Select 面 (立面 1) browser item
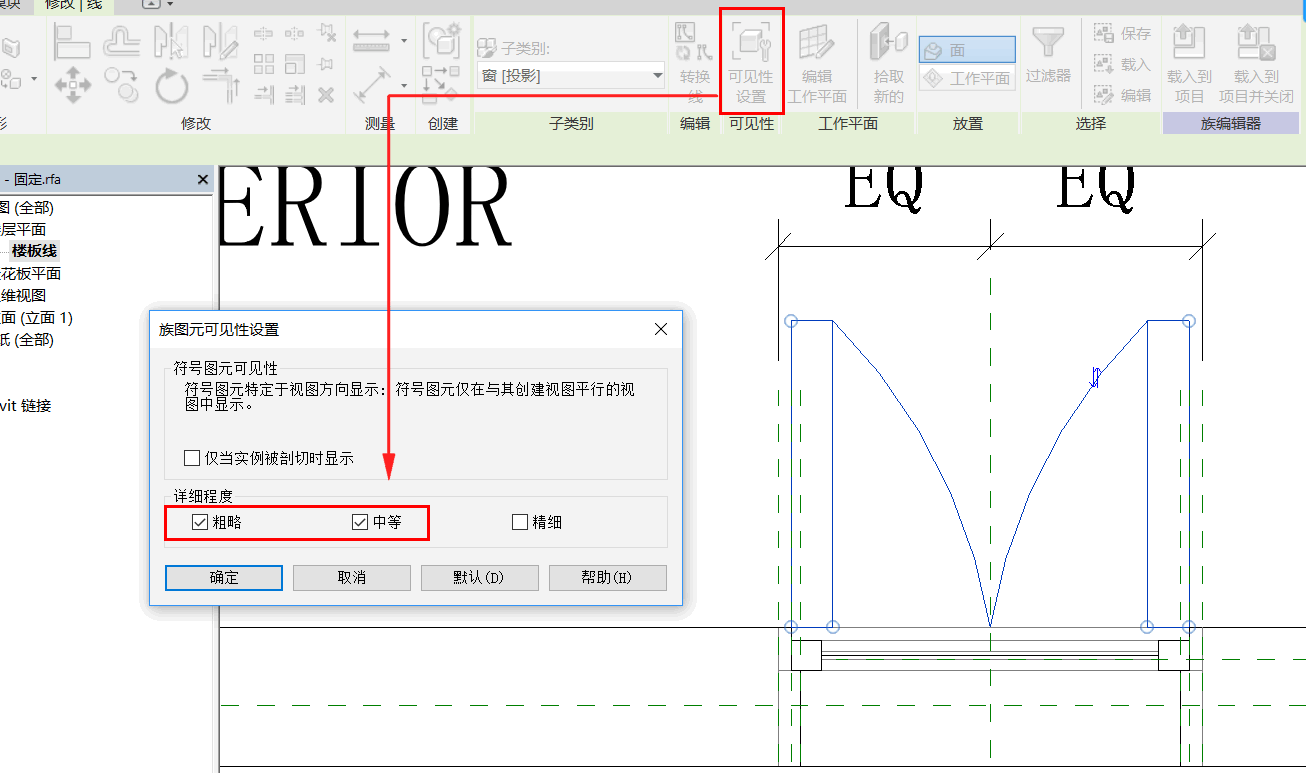Viewport: 1306px width, 773px height. [x=37, y=318]
